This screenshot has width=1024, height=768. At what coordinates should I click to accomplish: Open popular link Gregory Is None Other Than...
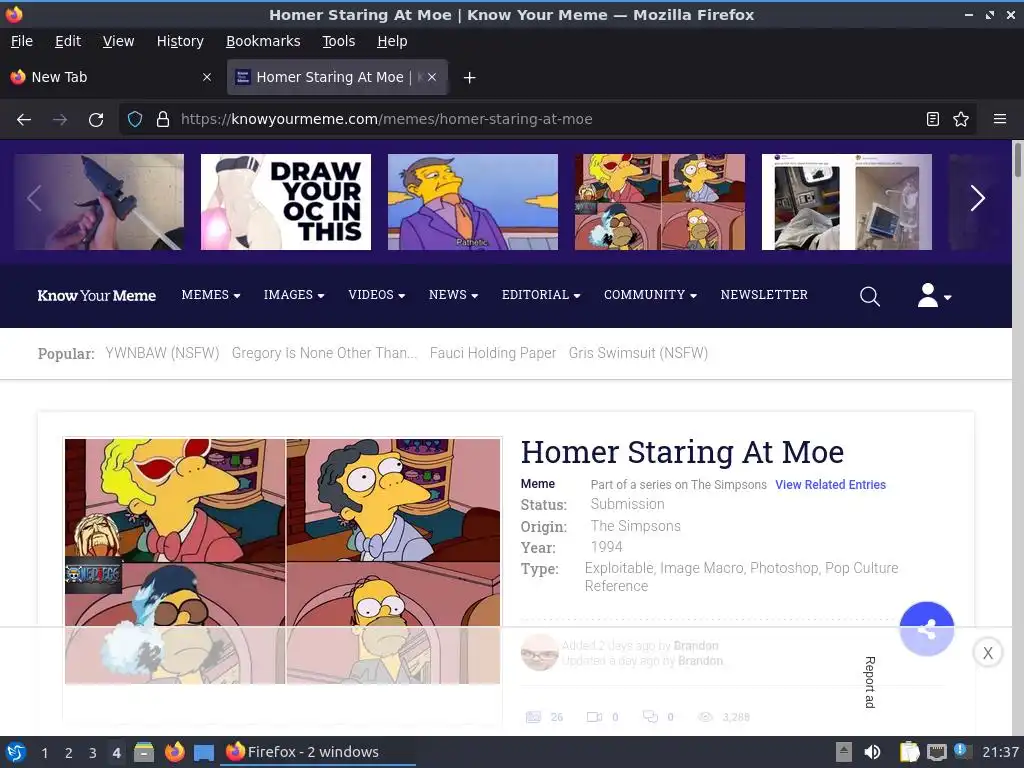[324, 353]
